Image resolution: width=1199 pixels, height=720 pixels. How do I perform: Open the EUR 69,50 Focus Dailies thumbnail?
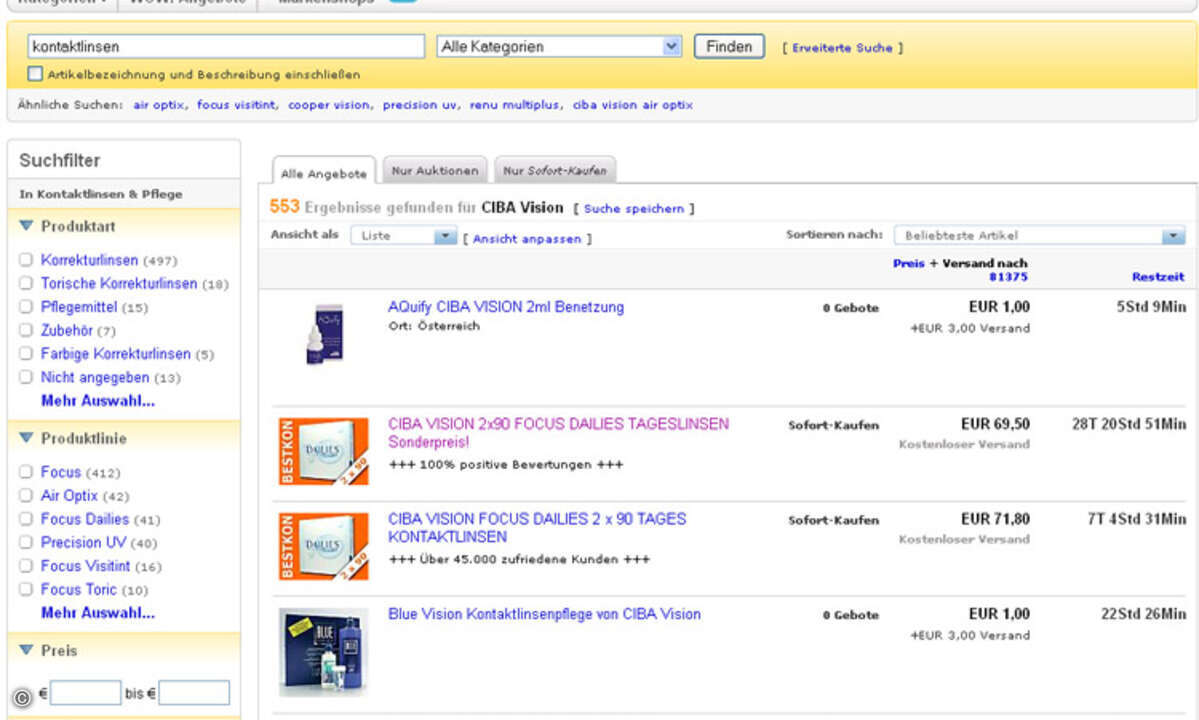323,451
